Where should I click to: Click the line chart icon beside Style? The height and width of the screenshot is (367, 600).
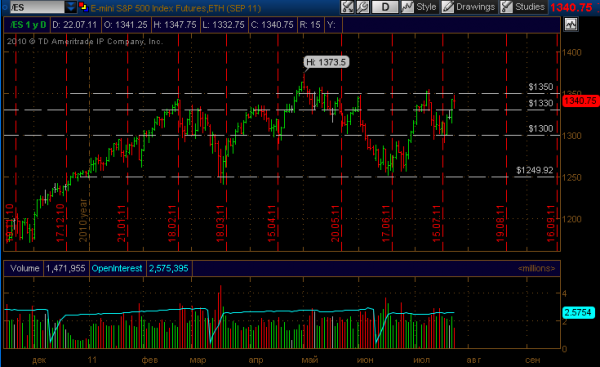coord(407,7)
